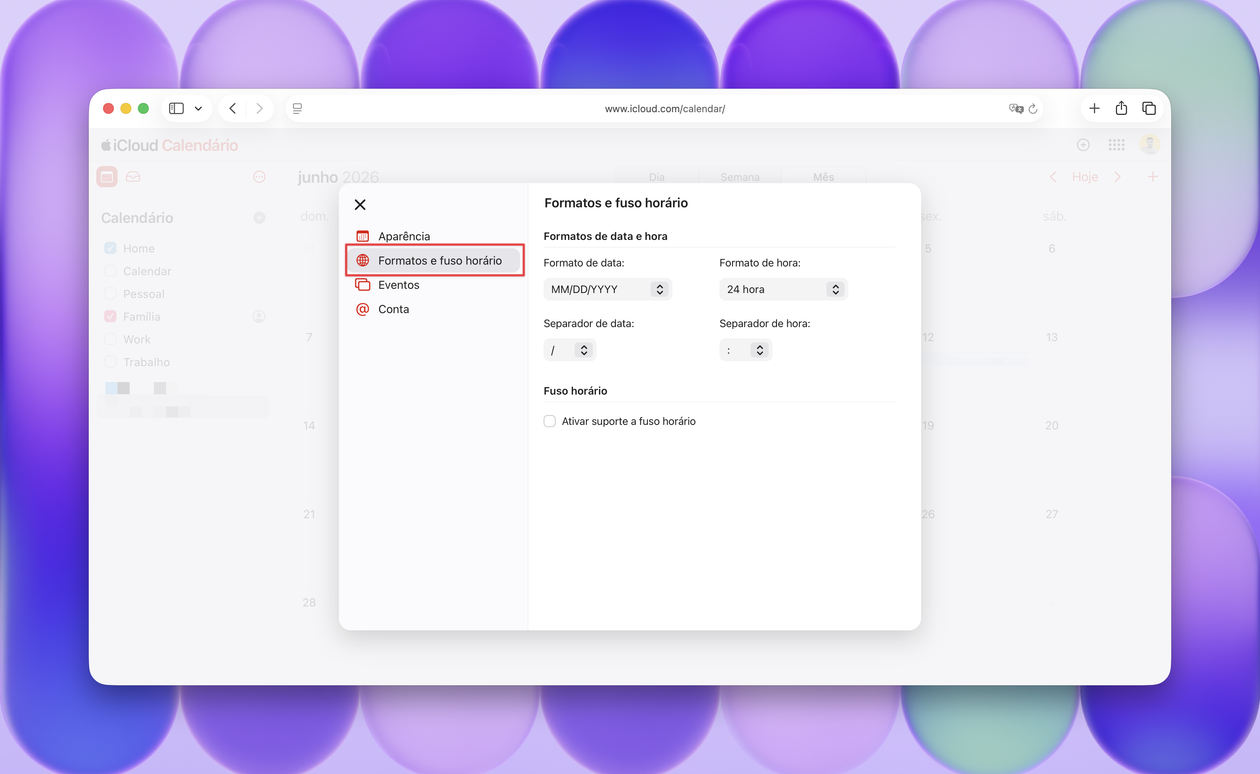Image resolution: width=1260 pixels, height=774 pixels.
Task: Toggle the Calendar calendar checkbox
Action: click(x=110, y=271)
